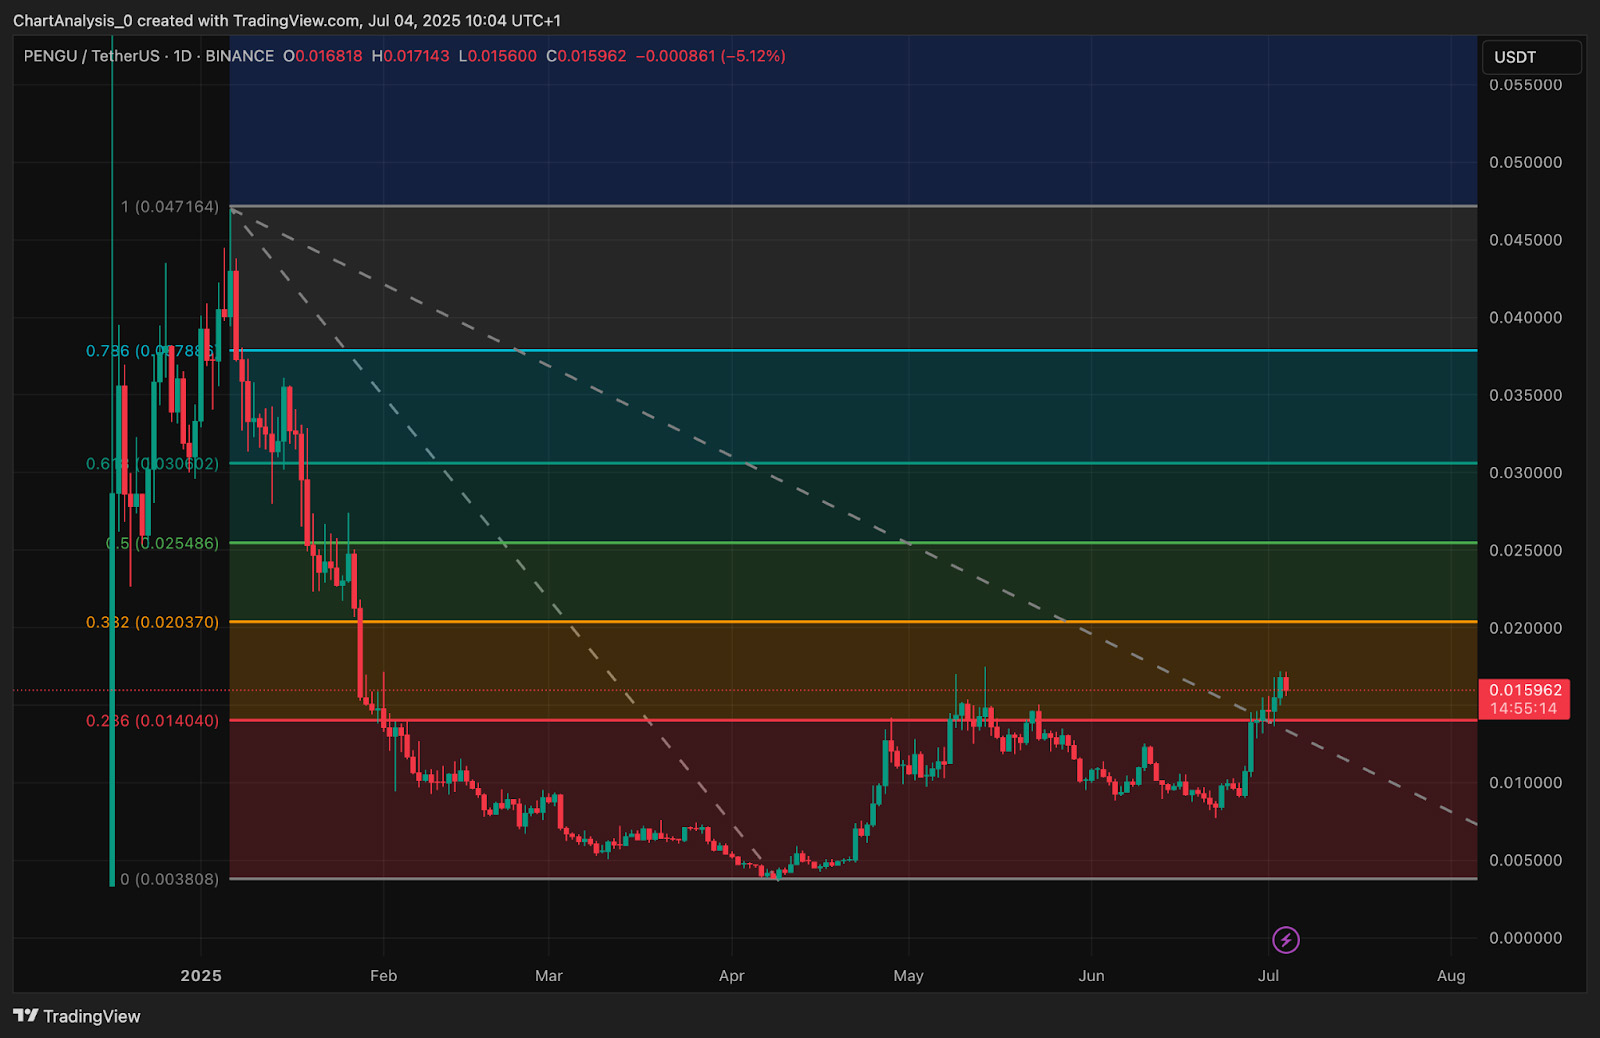Click the purple lightning bolt icon
1600x1038 pixels.
[x=1285, y=940]
